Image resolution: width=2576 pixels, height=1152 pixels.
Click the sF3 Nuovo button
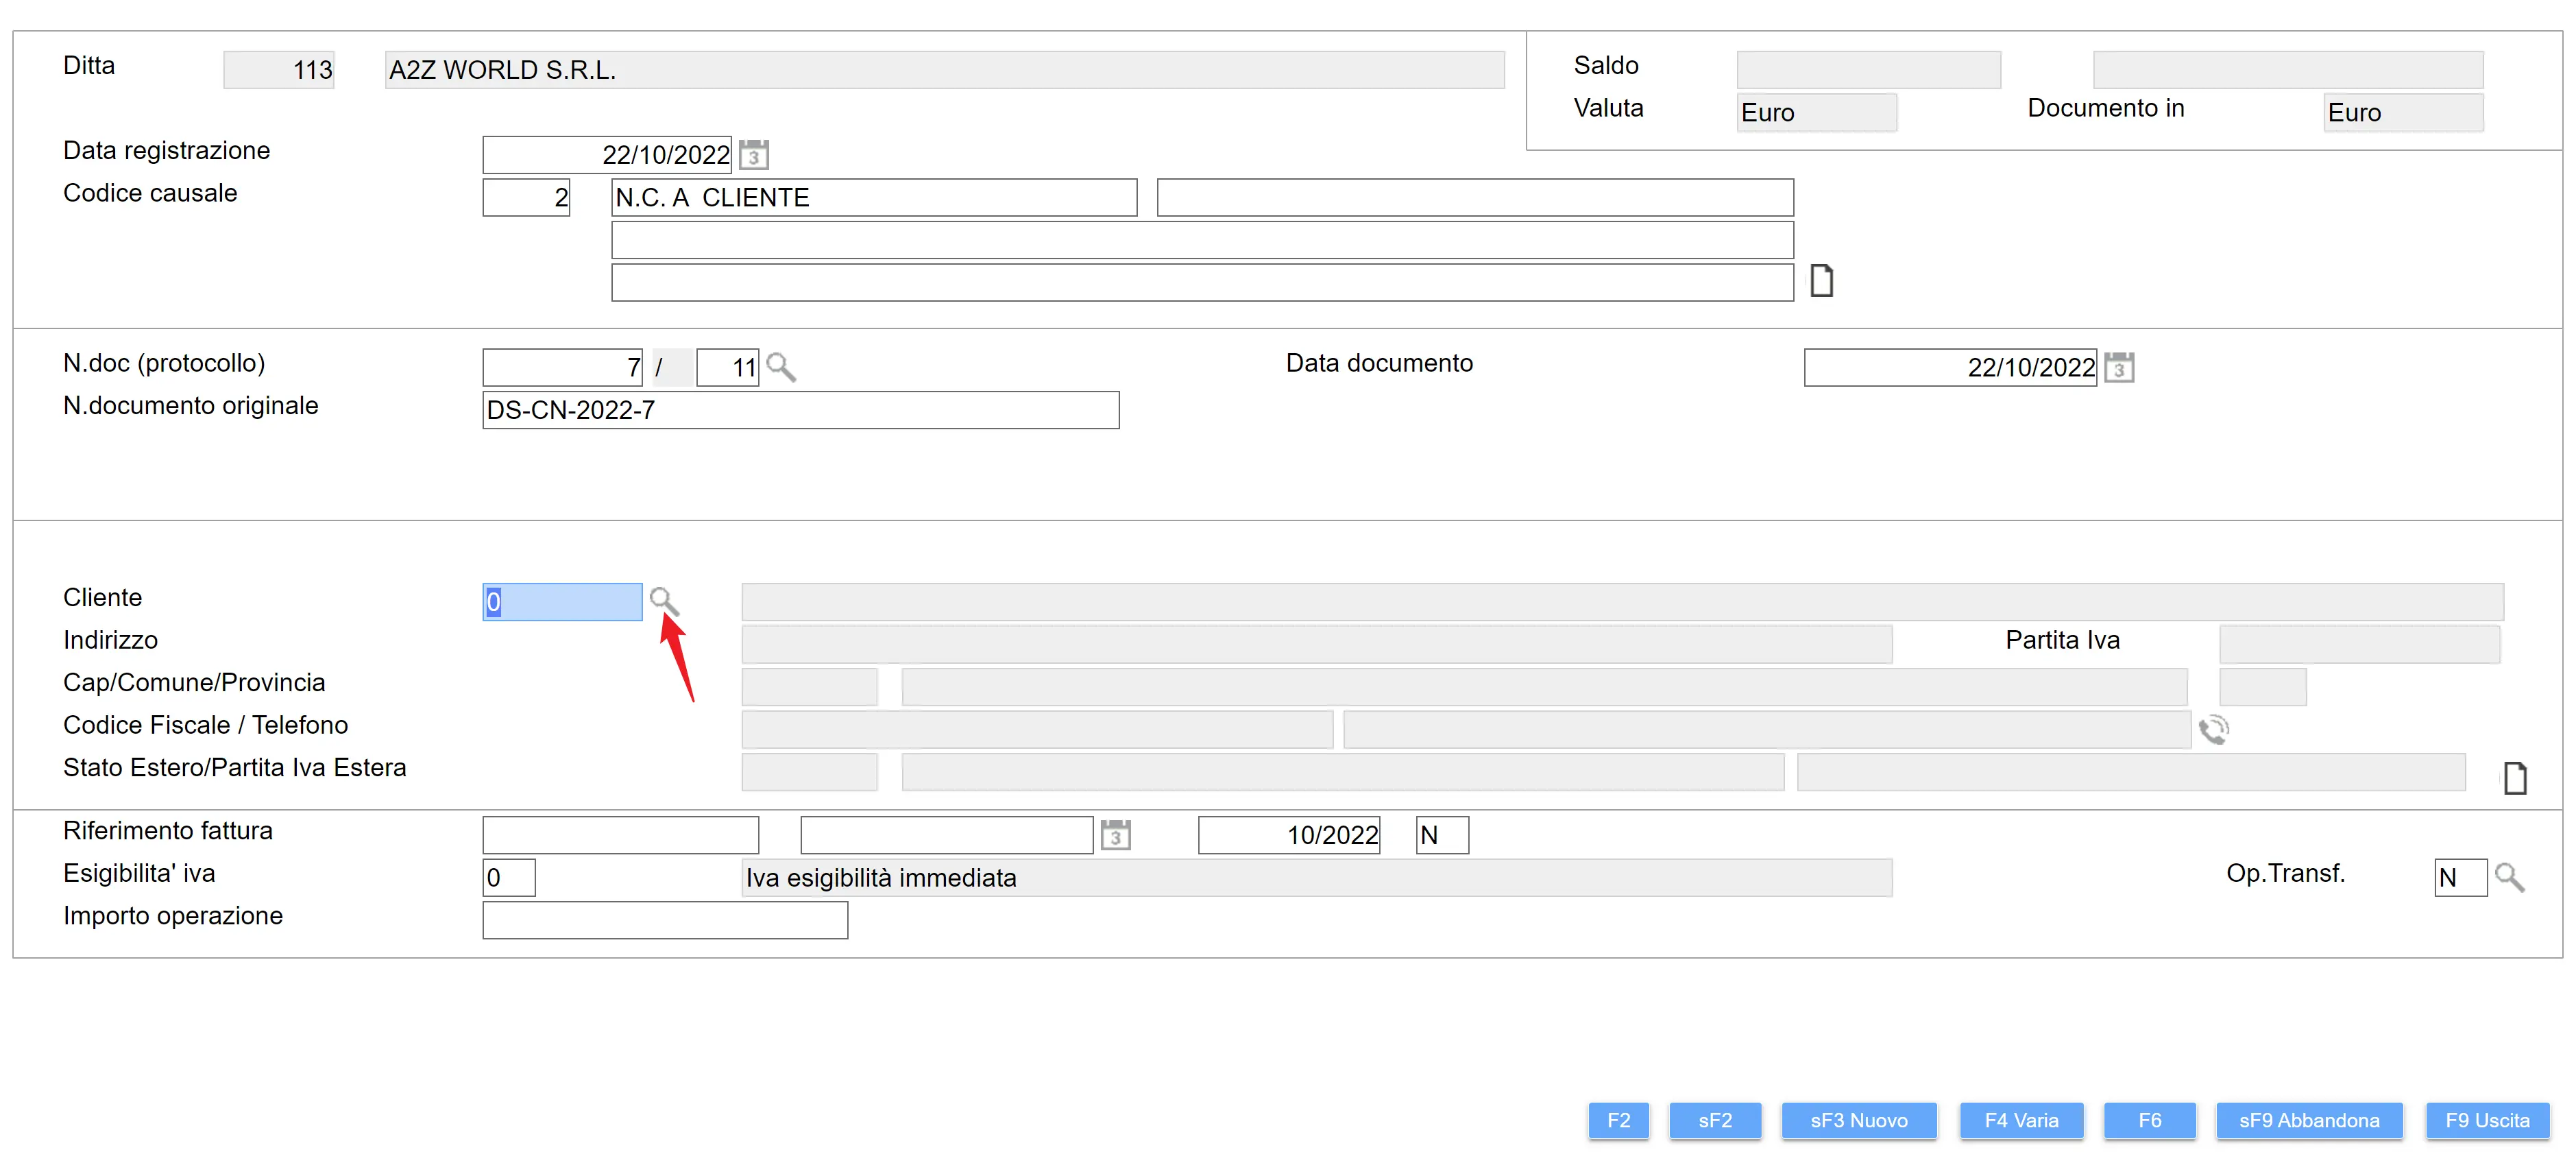pyautogui.click(x=1858, y=1120)
